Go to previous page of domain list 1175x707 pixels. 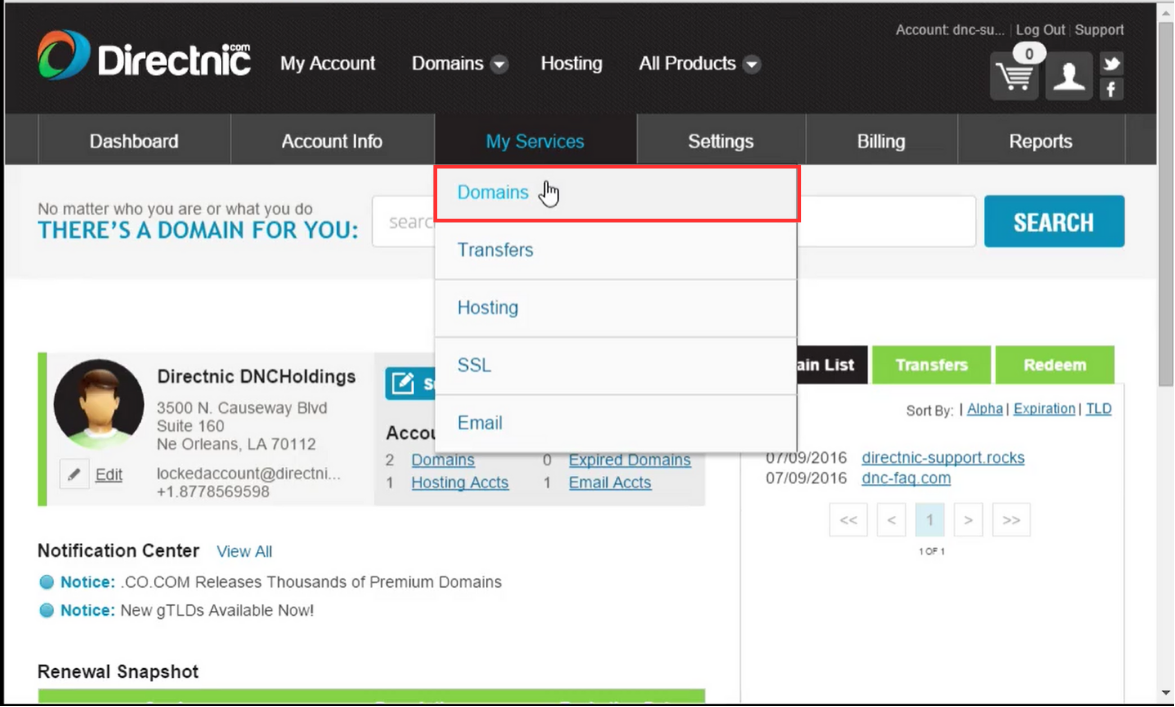coord(891,520)
